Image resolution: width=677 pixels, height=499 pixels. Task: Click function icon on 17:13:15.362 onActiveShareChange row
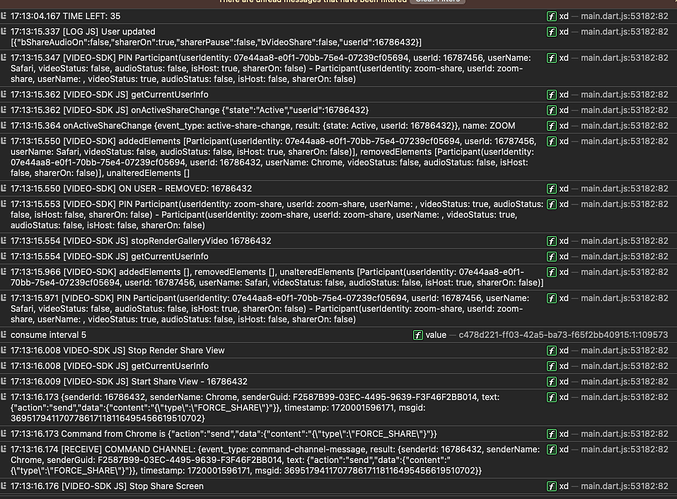pyautogui.click(x=551, y=110)
